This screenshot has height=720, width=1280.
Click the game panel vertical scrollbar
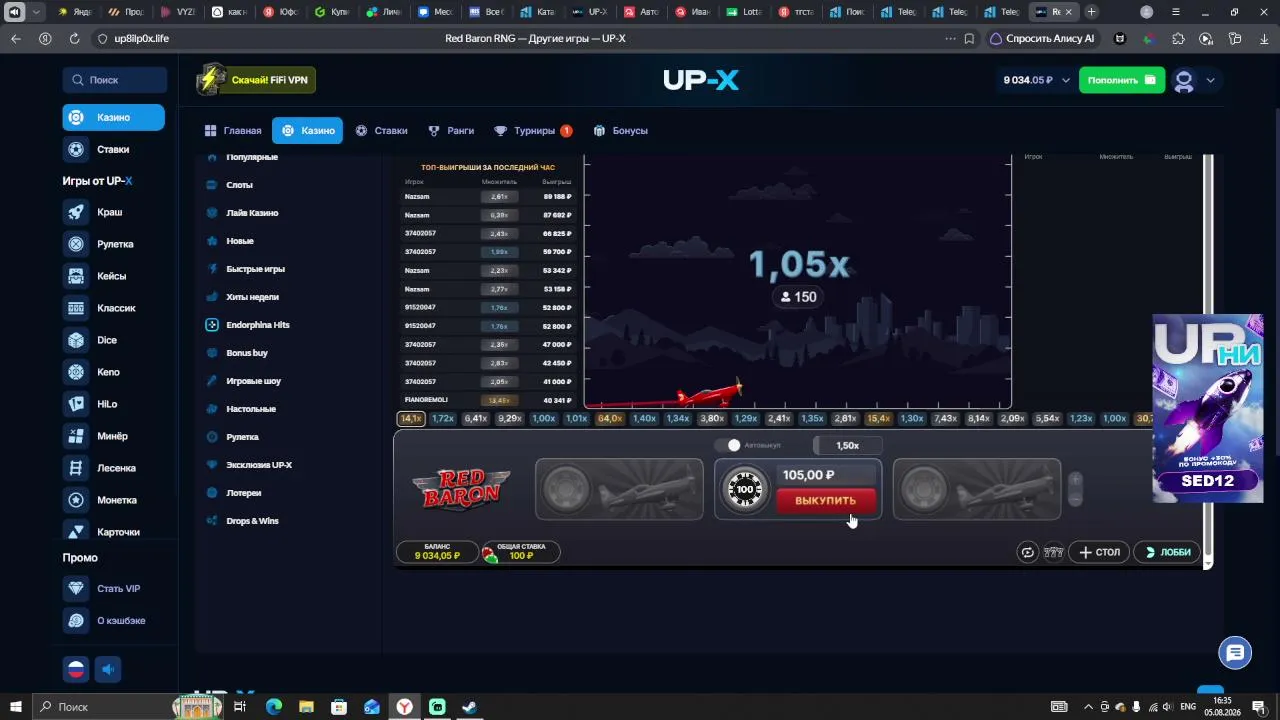(x=1208, y=360)
